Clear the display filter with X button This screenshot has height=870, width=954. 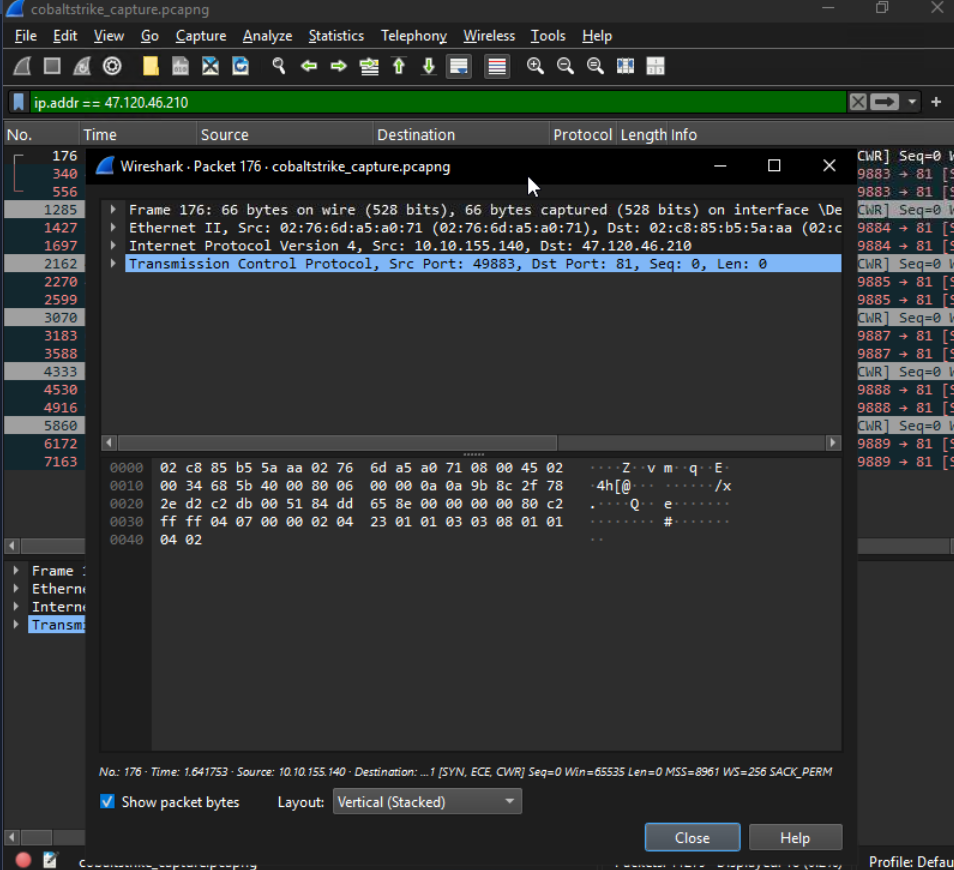857,102
